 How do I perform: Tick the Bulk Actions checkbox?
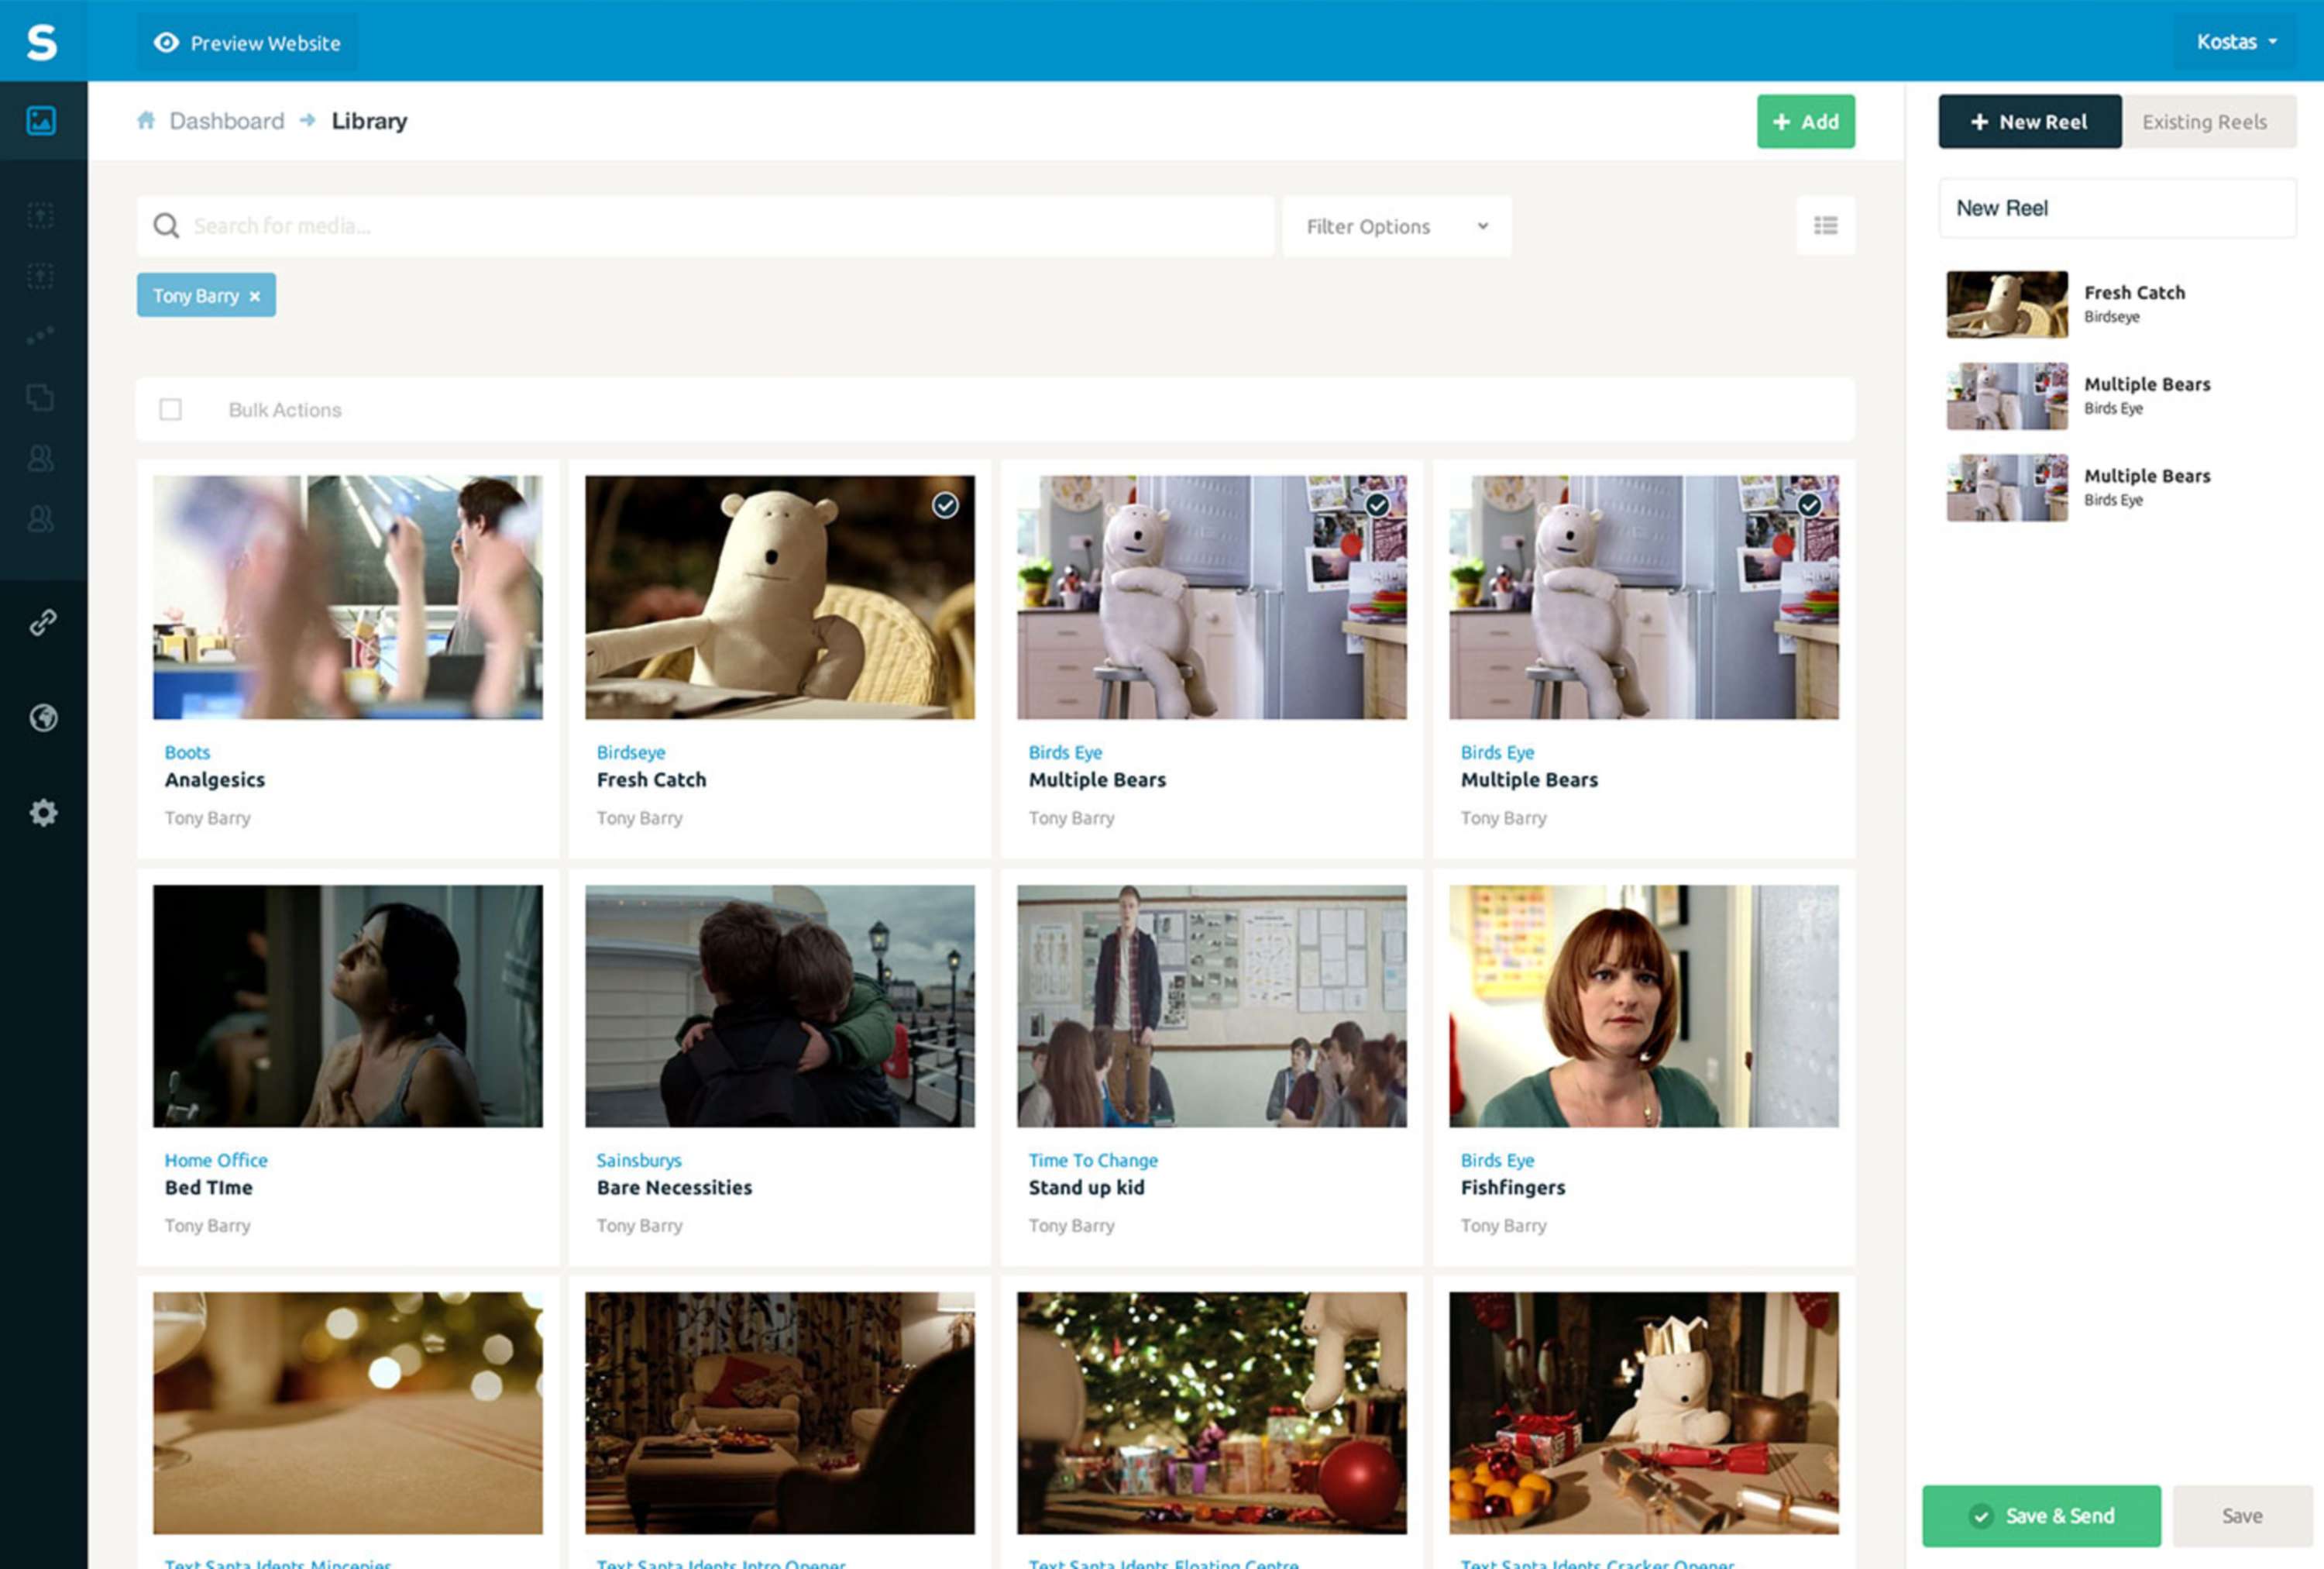(171, 410)
